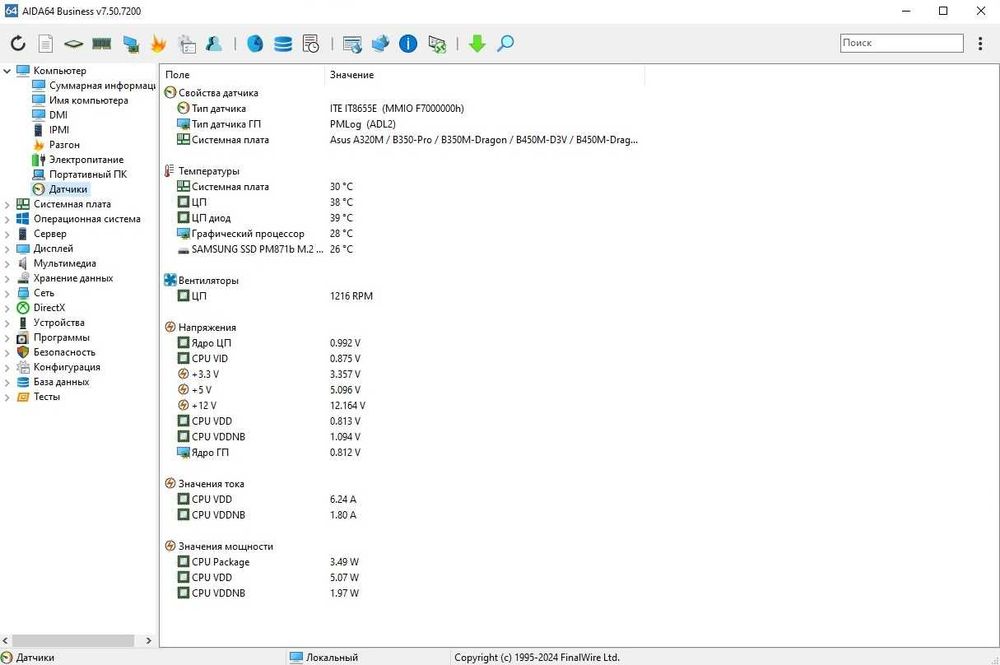The height and width of the screenshot is (665, 1000).
Task: Open the blue database stack icon
Action: point(283,43)
